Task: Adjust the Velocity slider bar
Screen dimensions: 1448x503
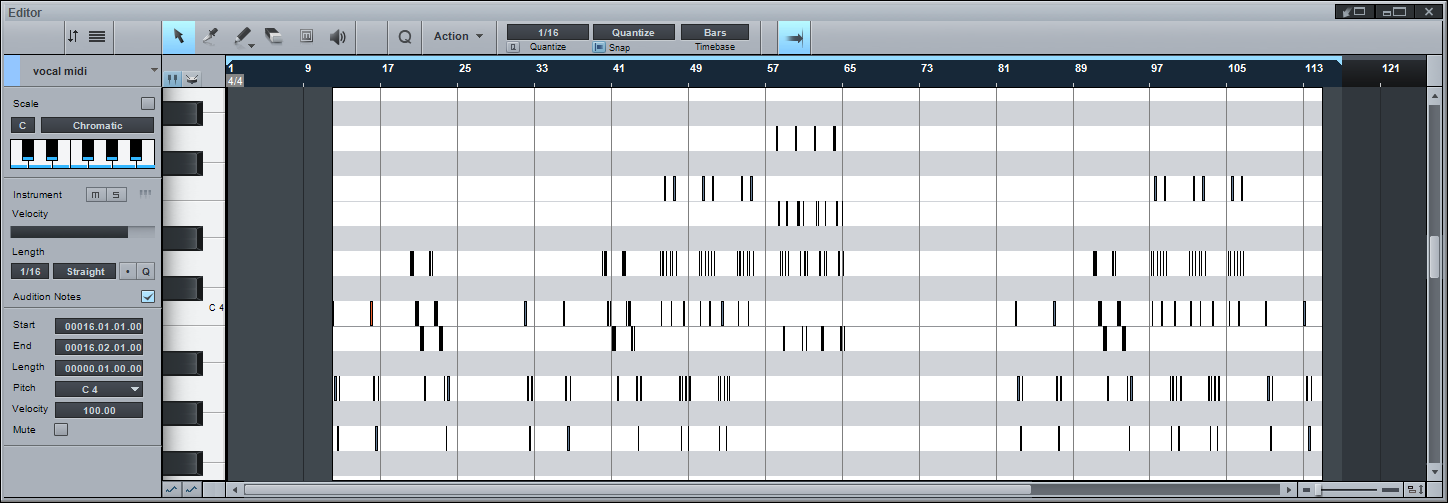Action: tap(83, 232)
